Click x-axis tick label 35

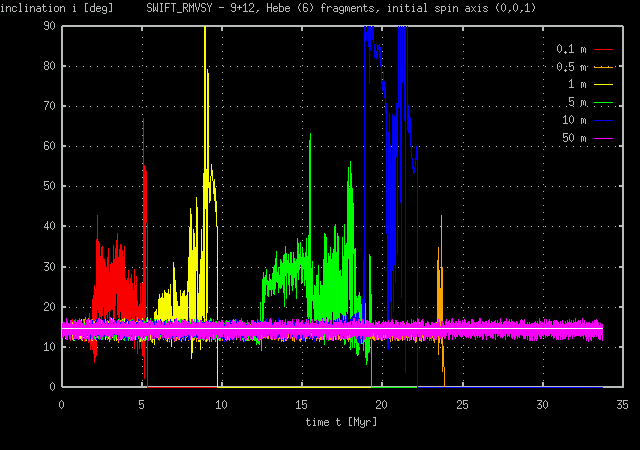click(622, 405)
